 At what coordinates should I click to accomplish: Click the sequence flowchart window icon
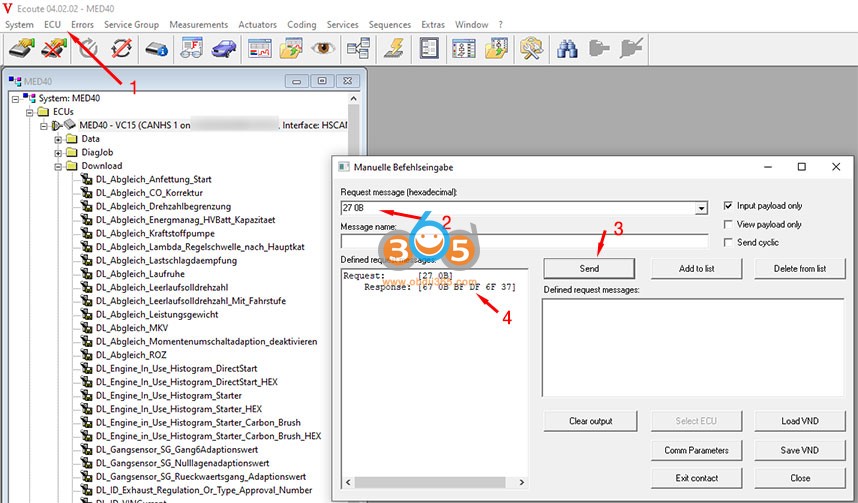(x=463, y=48)
